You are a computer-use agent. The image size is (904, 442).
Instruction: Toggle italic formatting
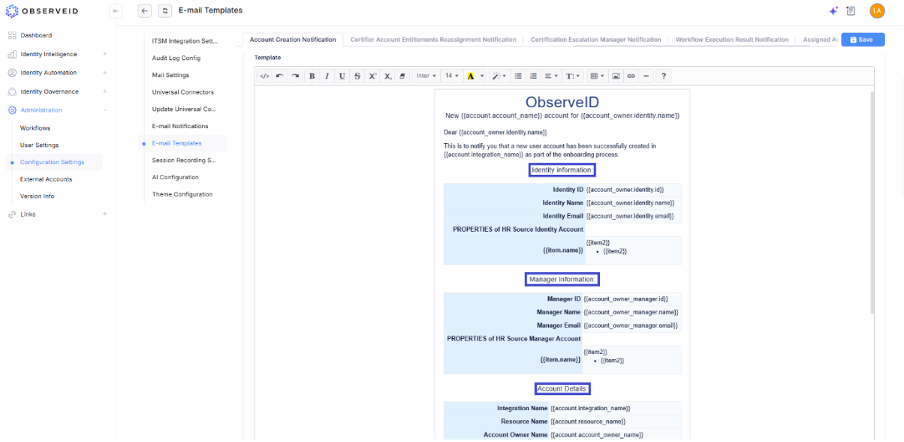tap(327, 76)
